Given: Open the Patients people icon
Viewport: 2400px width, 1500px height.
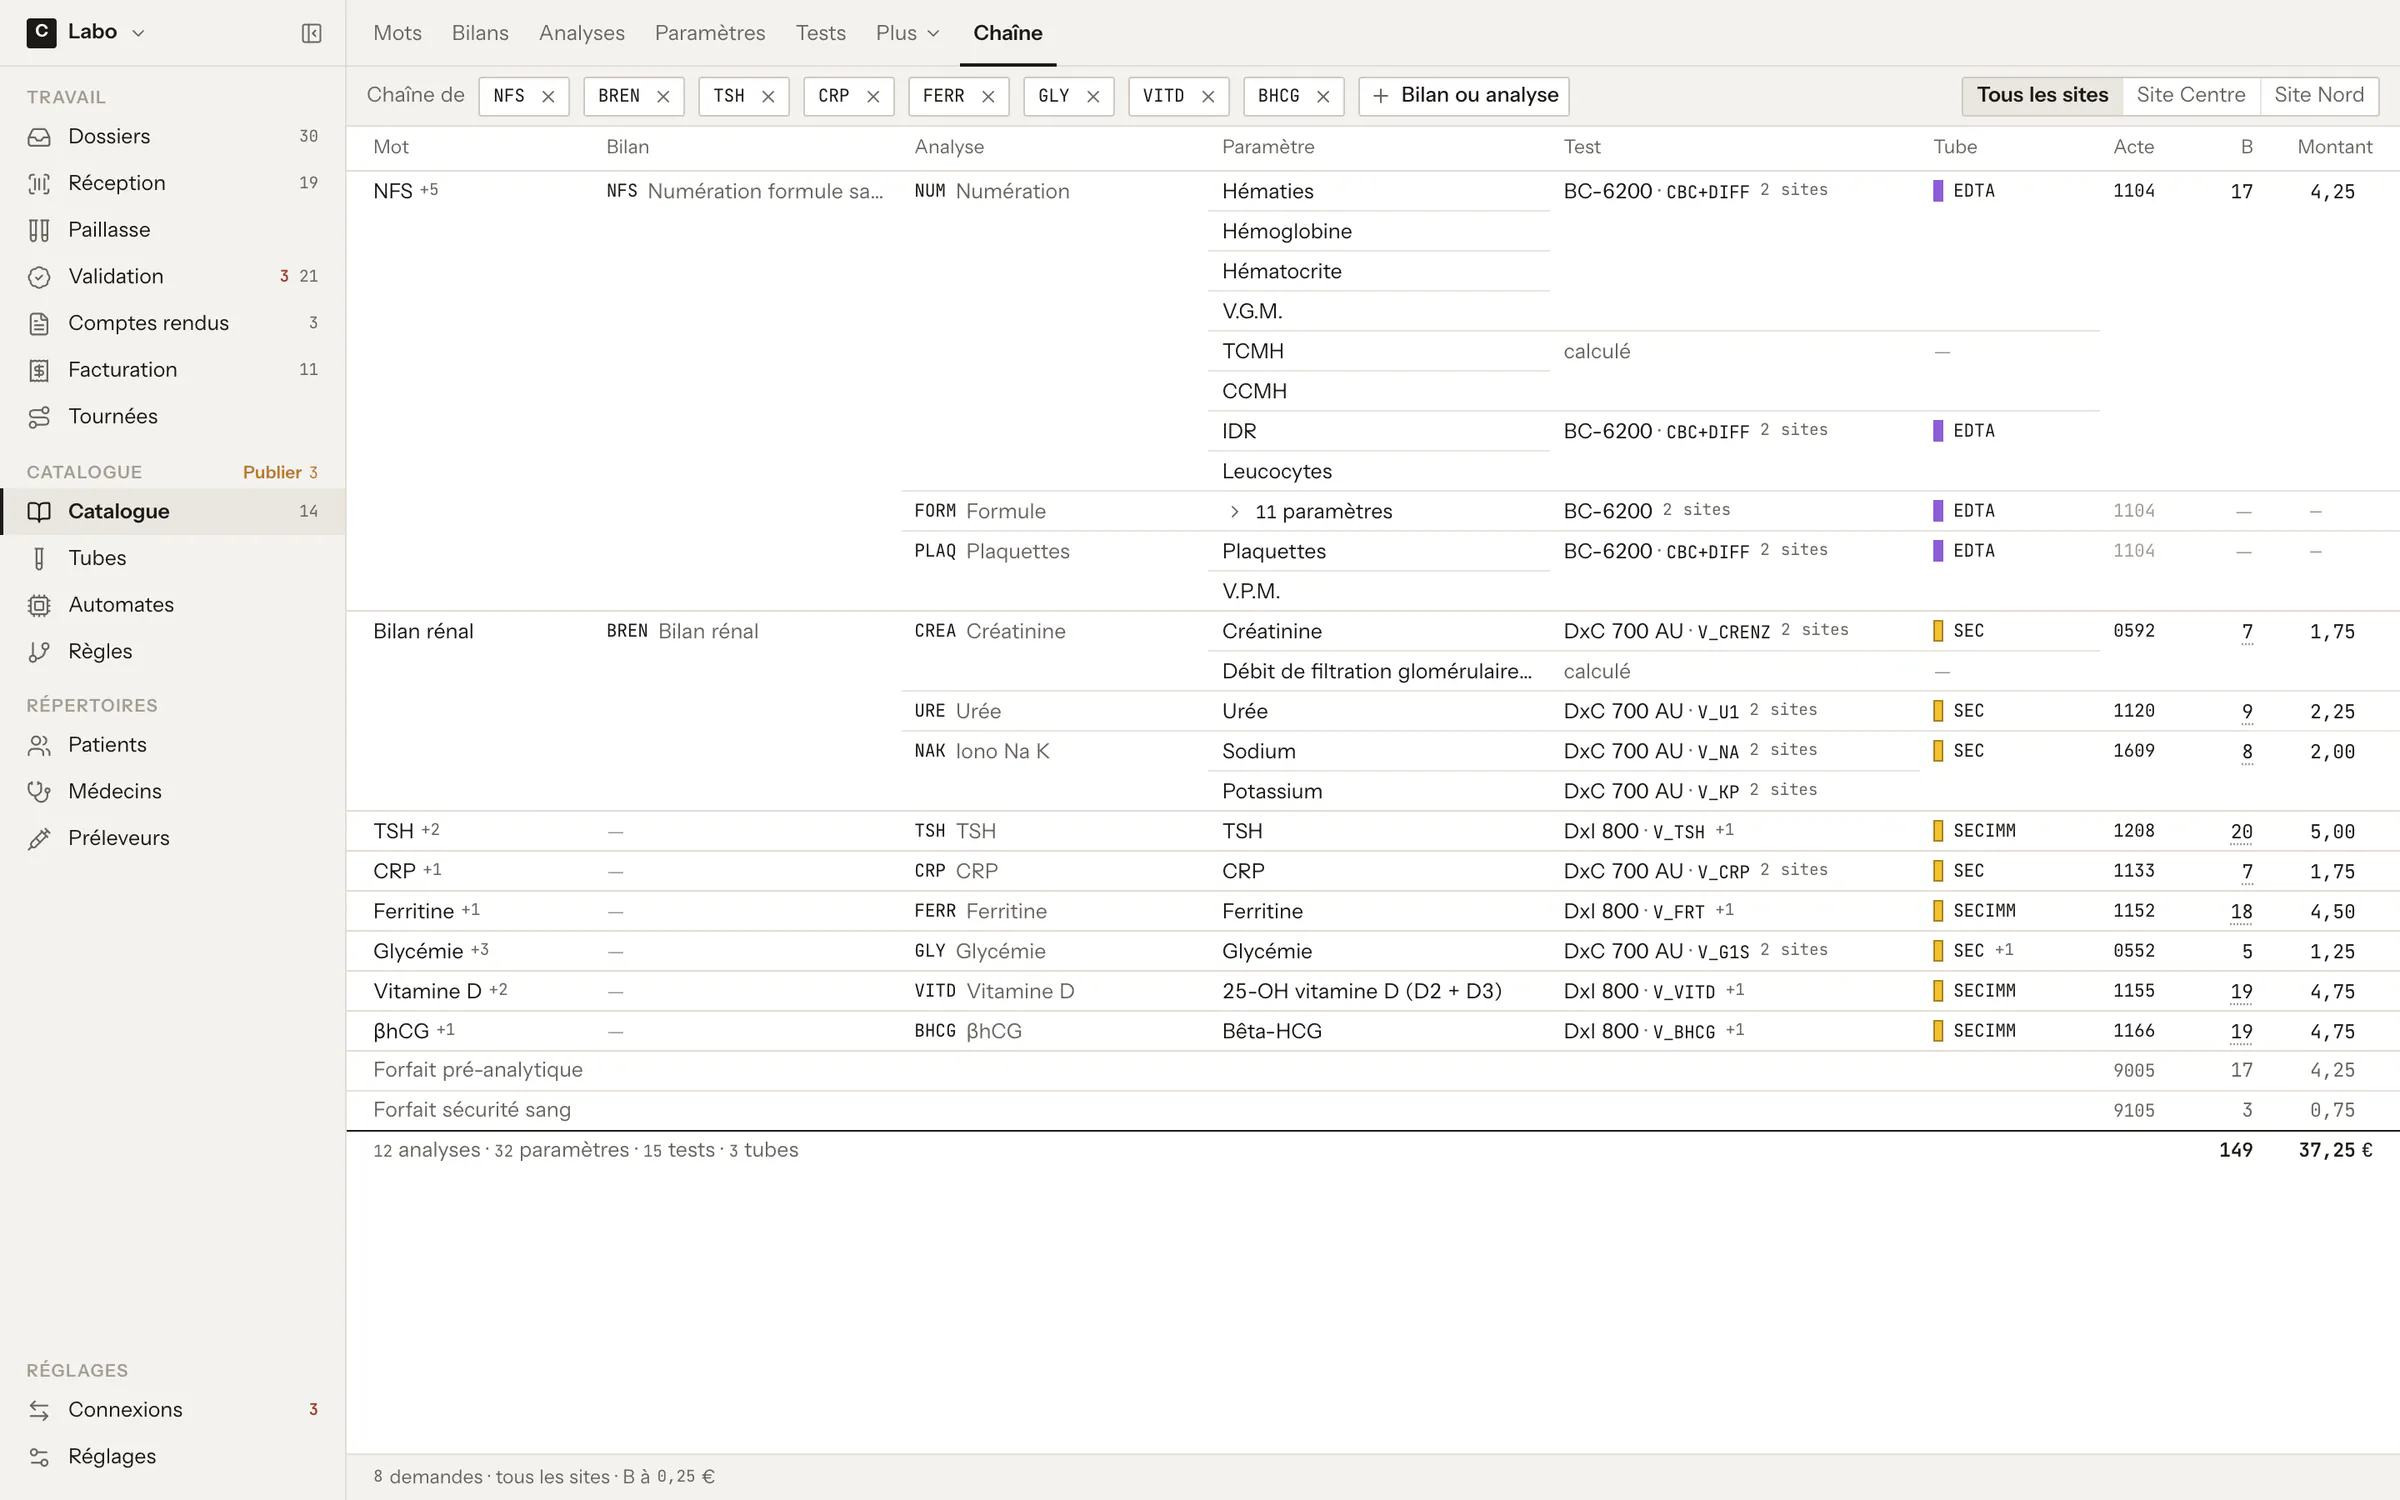Looking at the screenshot, I should (x=39, y=745).
